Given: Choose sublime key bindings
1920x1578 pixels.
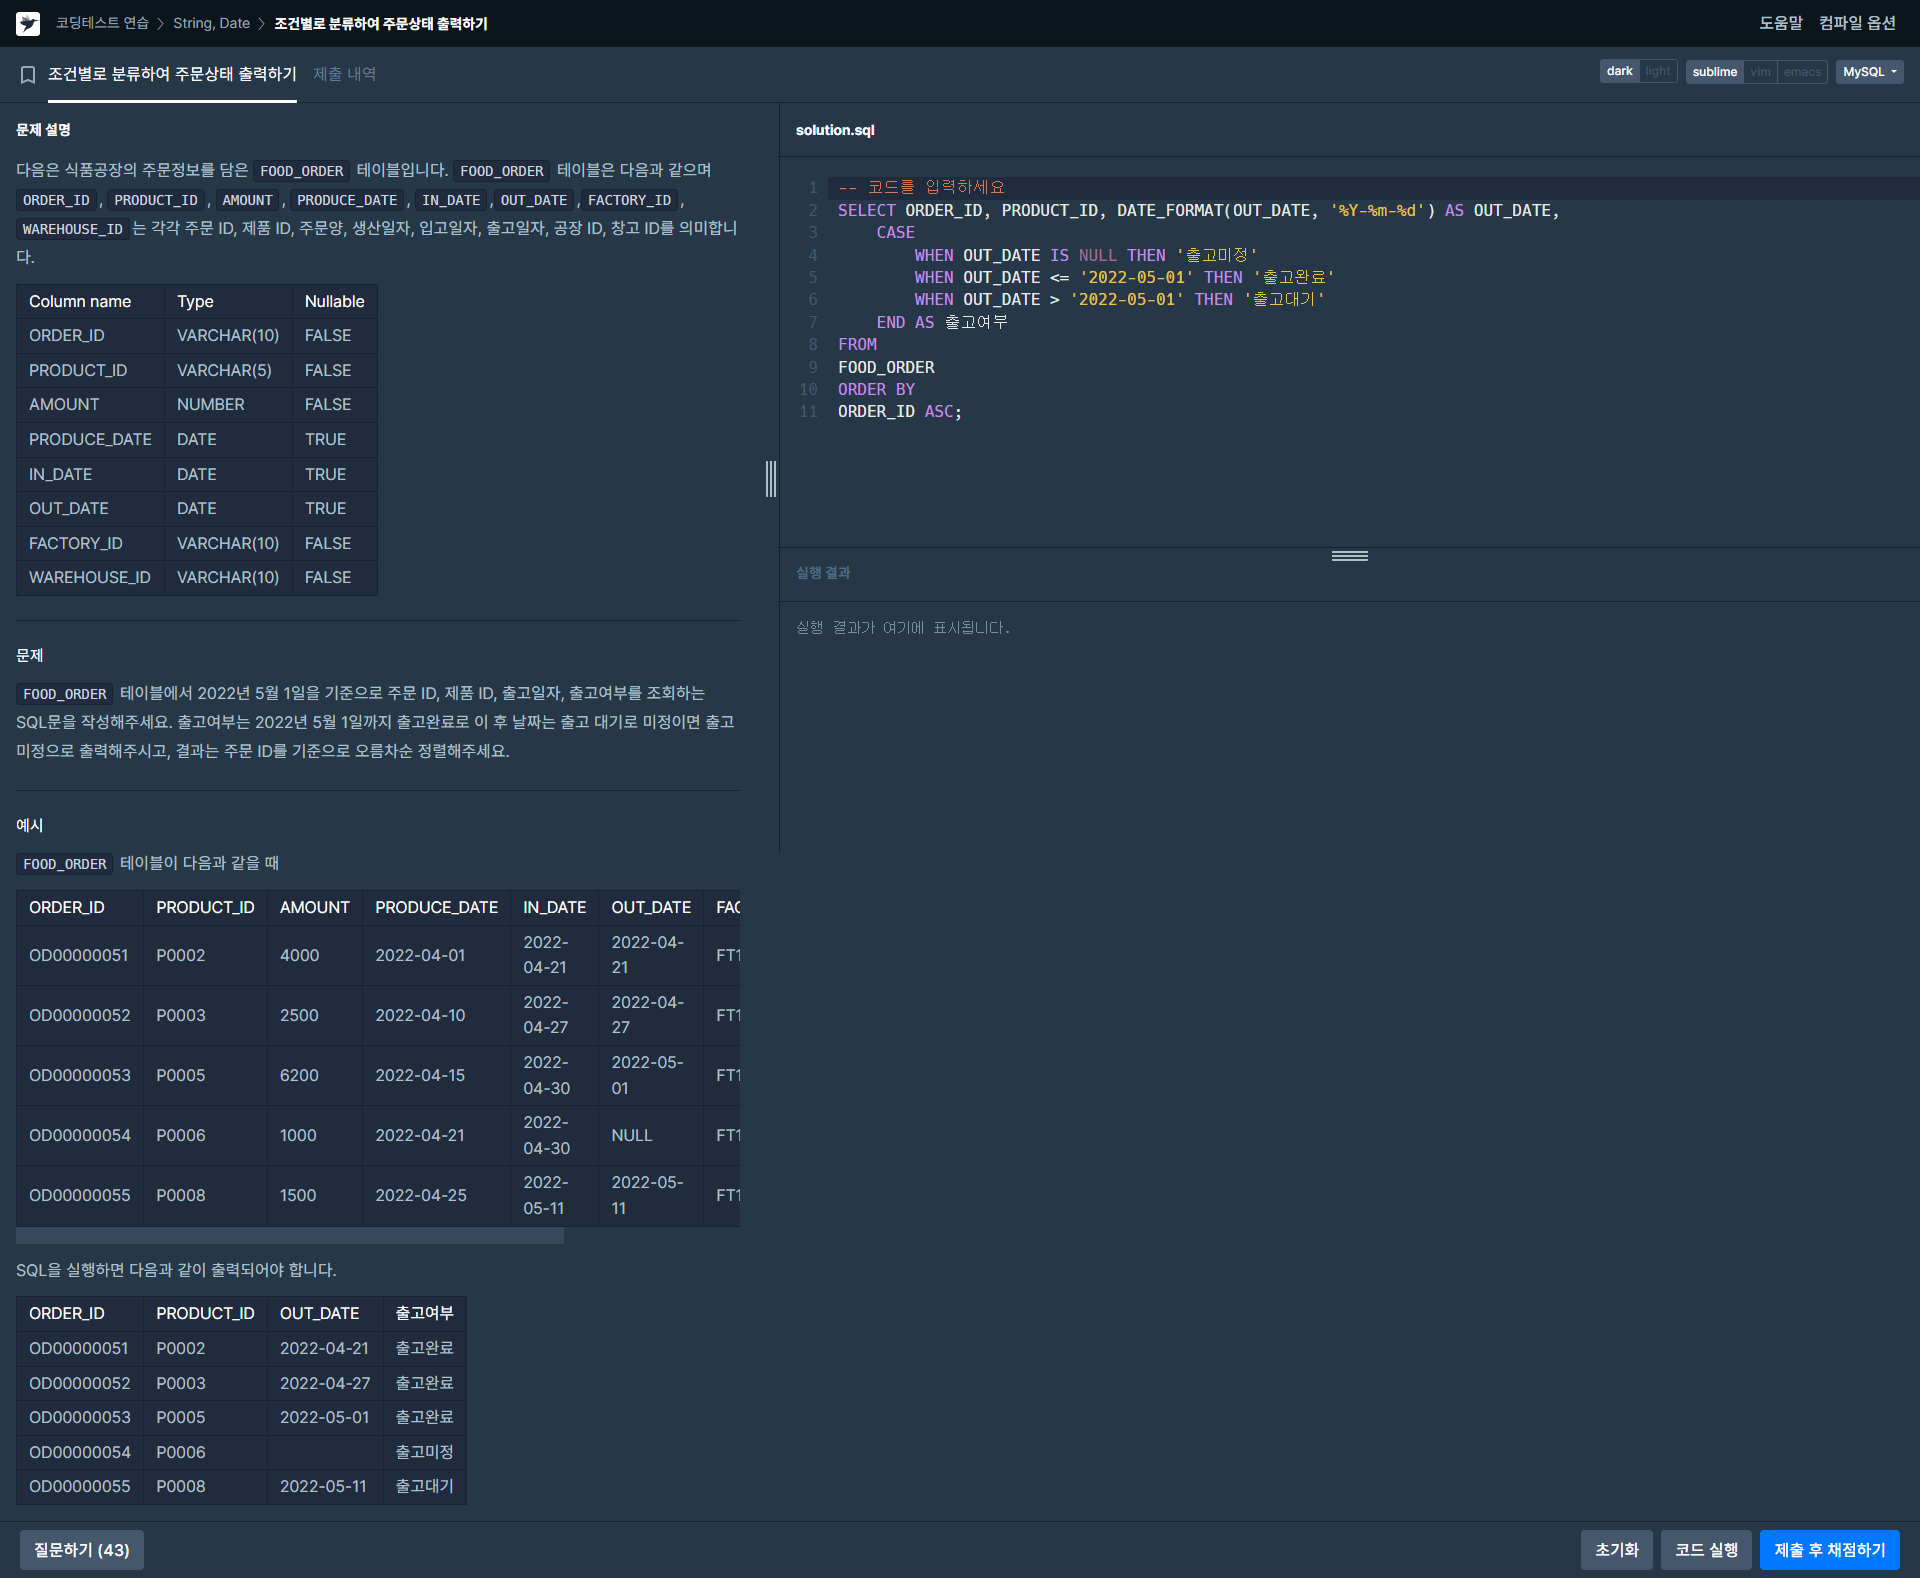Looking at the screenshot, I should pos(1714,72).
